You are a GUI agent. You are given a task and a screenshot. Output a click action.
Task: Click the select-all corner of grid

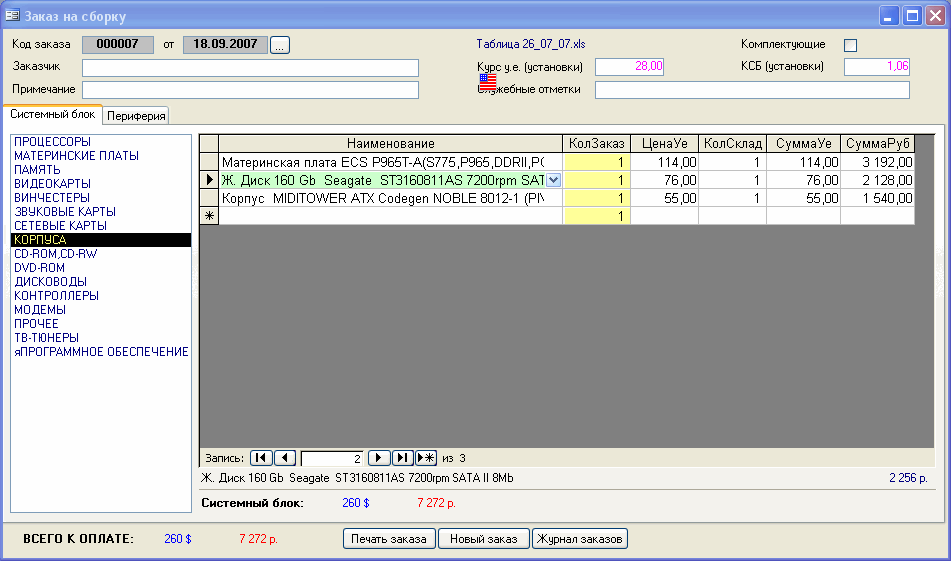209,144
